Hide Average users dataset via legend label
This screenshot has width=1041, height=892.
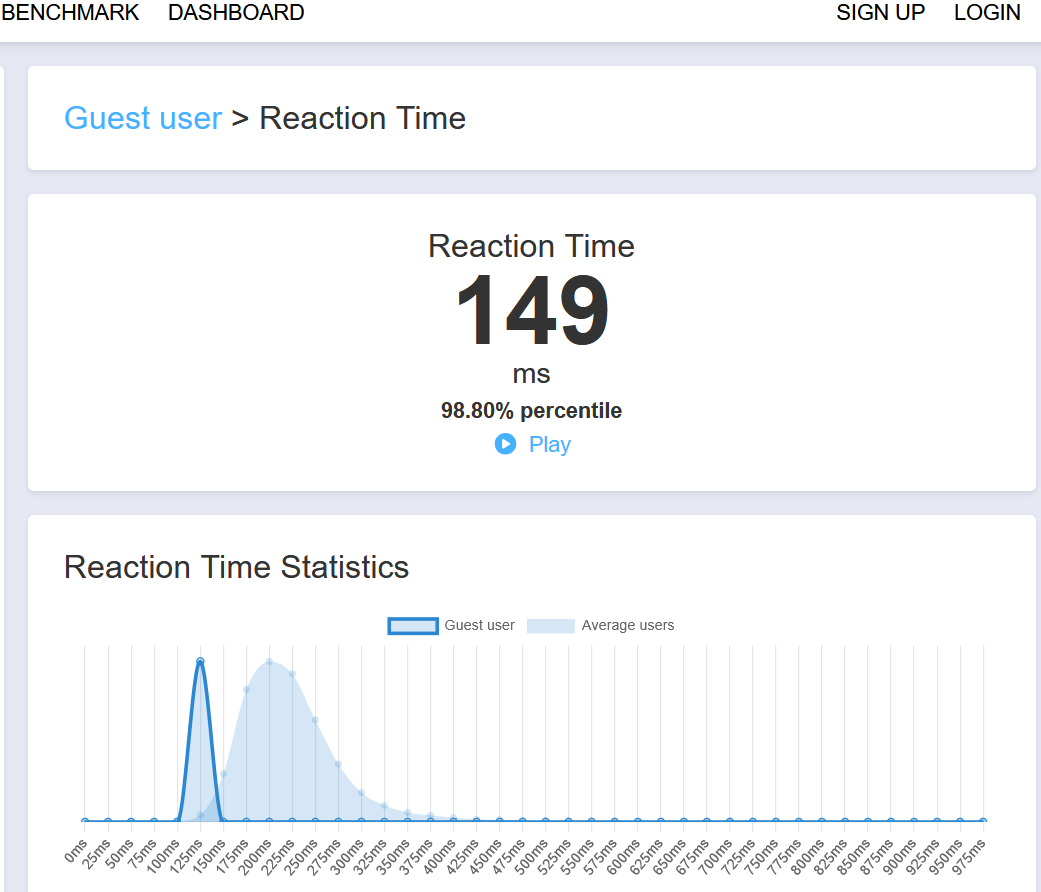[x=627, y=625]
